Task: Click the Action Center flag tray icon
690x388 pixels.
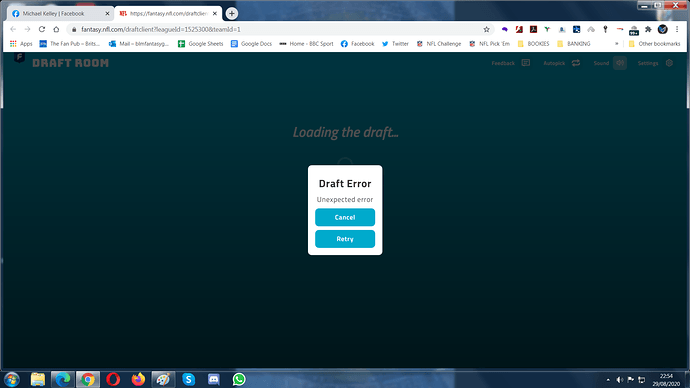Action: click(631, 380)
